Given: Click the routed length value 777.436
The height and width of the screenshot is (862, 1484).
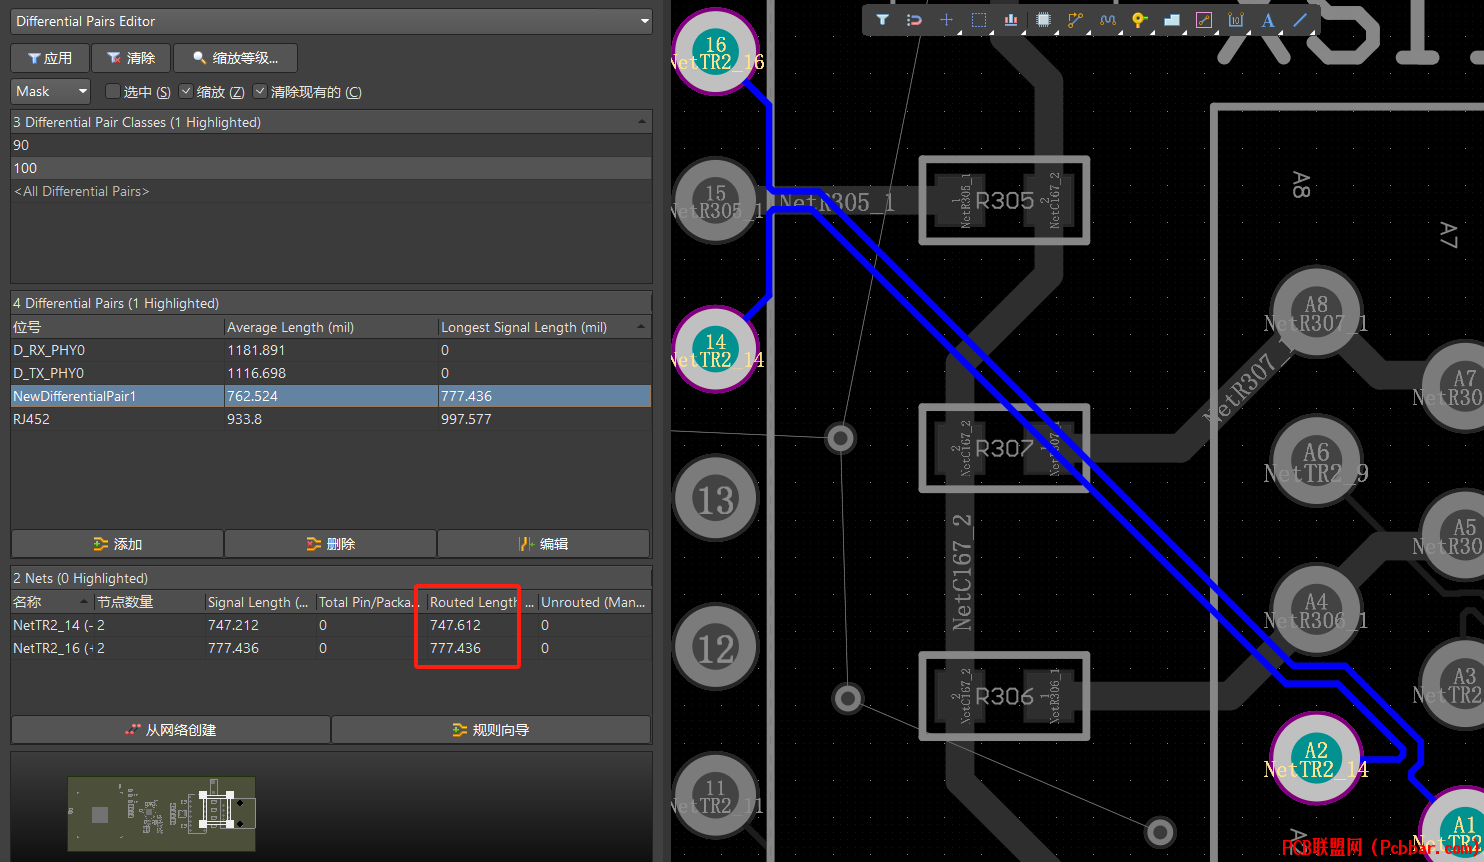Looking at the screenshot, I should click(455, 648).
